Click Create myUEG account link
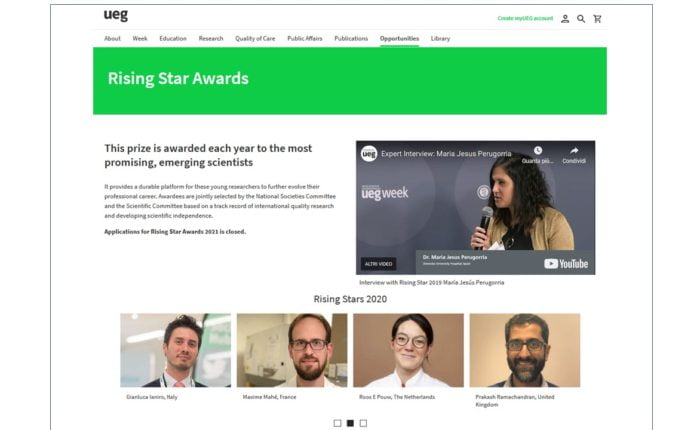This screenshot has width=700, height=430. point(525,18)
